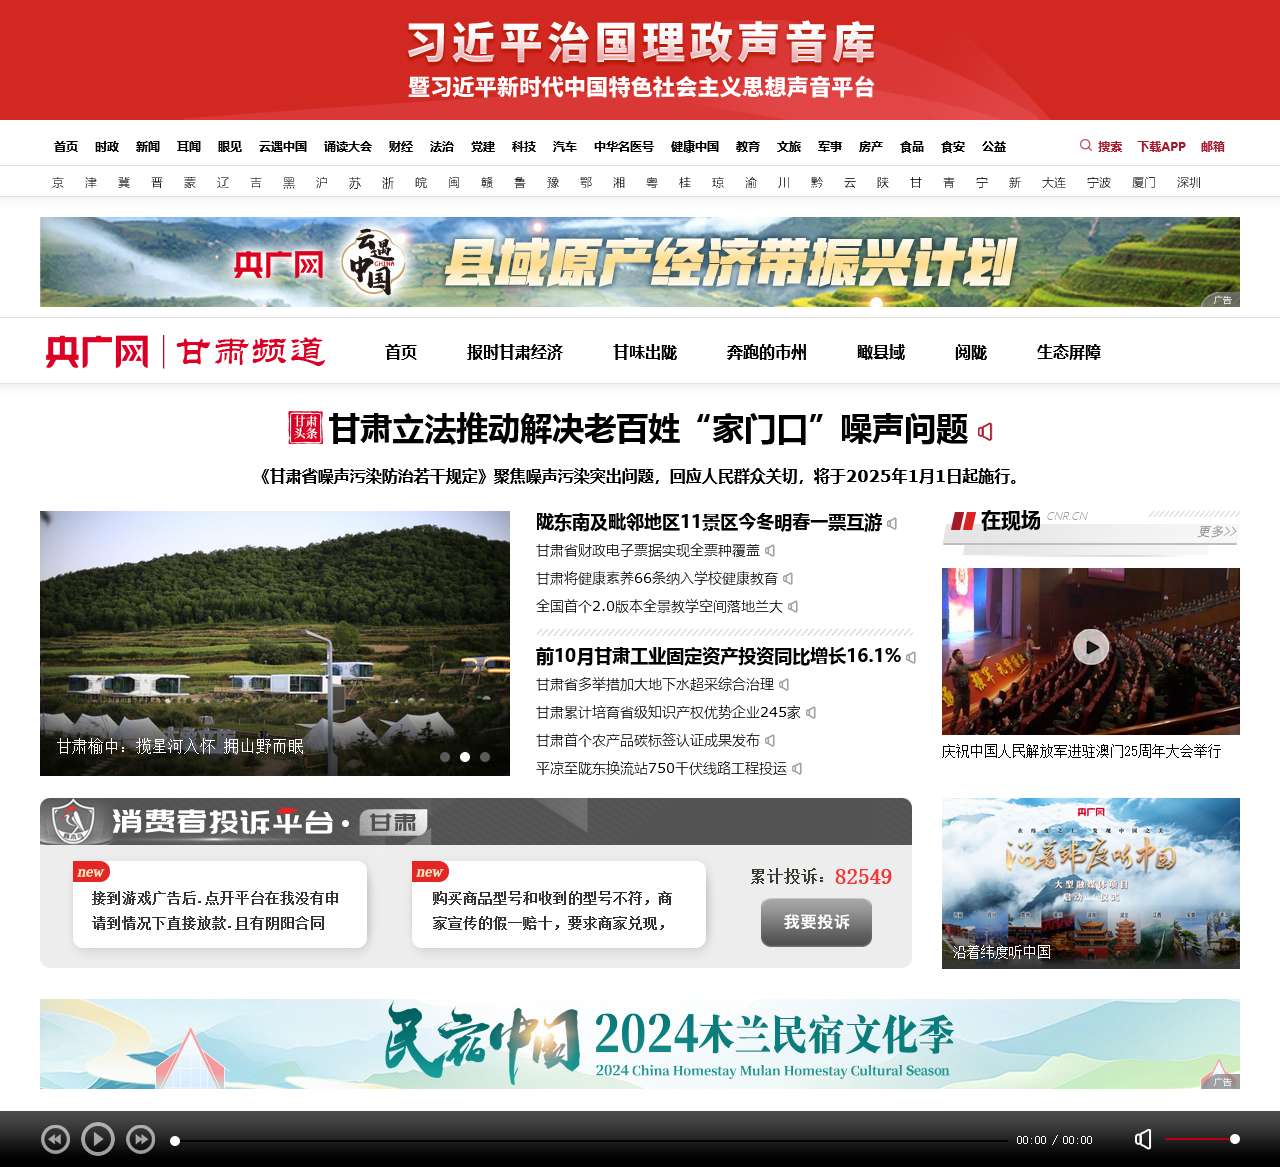Screen dimensions: 1280x1167
Task: Open the 习近平治国理政声音库 top banner
Action: 640,60
